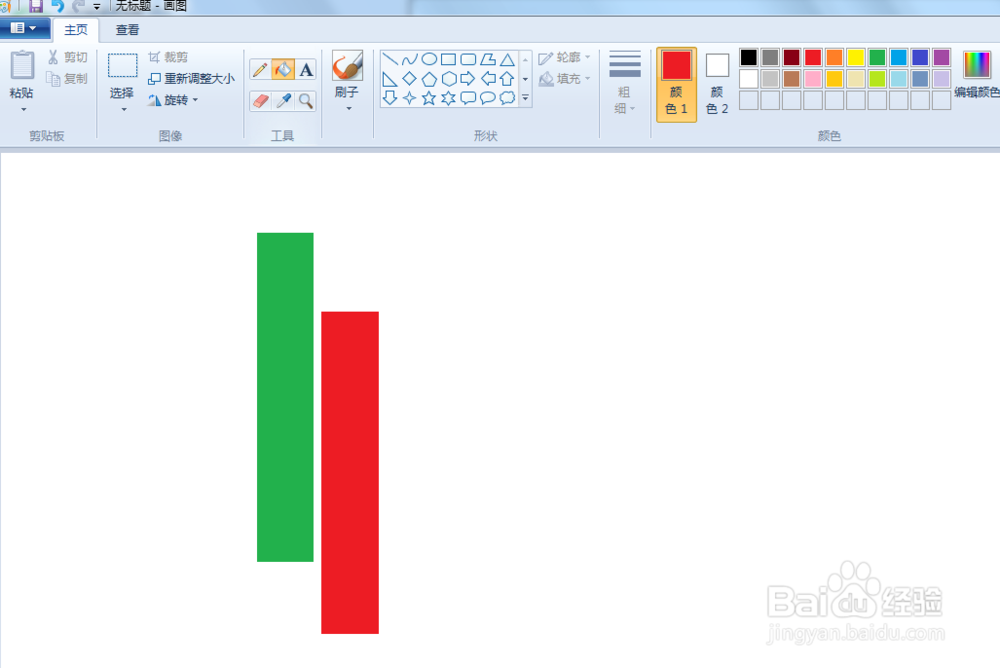Select the Pencil tool
Viewport: 1000px width, 668px height.
pos(260,70)
